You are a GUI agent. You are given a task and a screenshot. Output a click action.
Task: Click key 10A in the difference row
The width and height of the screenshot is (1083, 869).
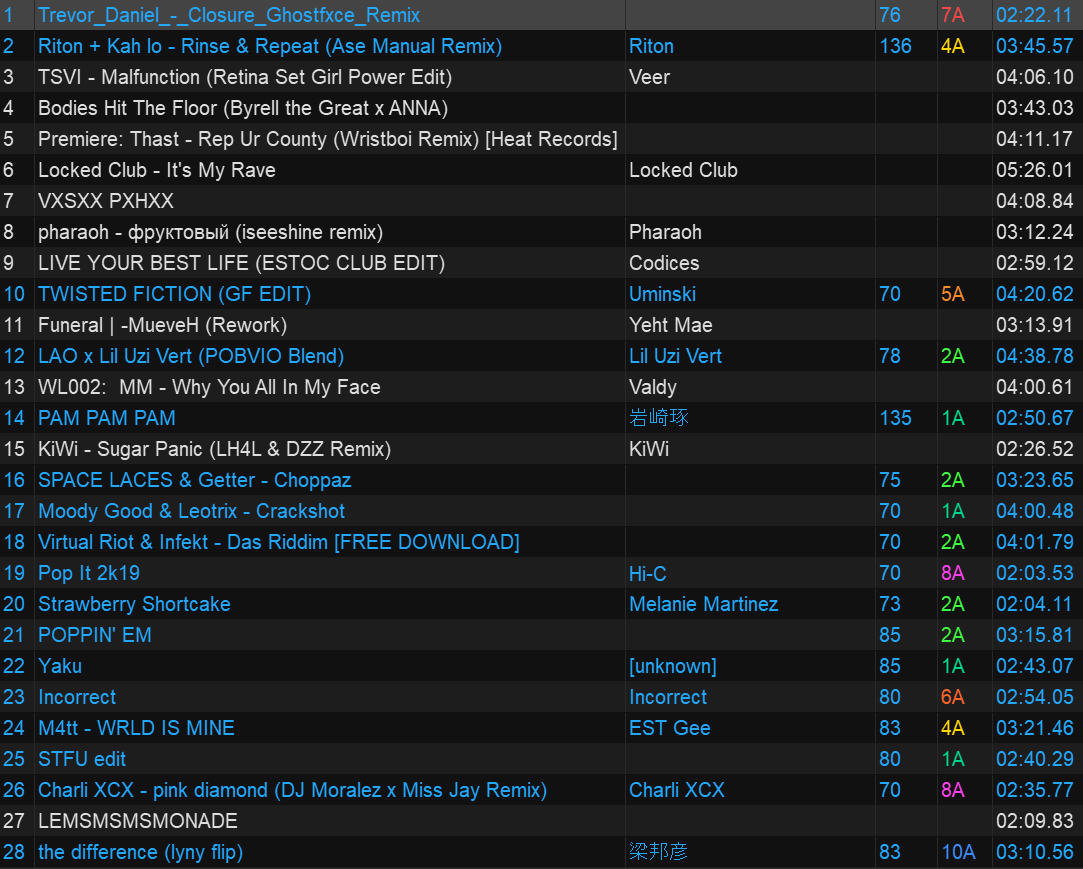point(959,852)
